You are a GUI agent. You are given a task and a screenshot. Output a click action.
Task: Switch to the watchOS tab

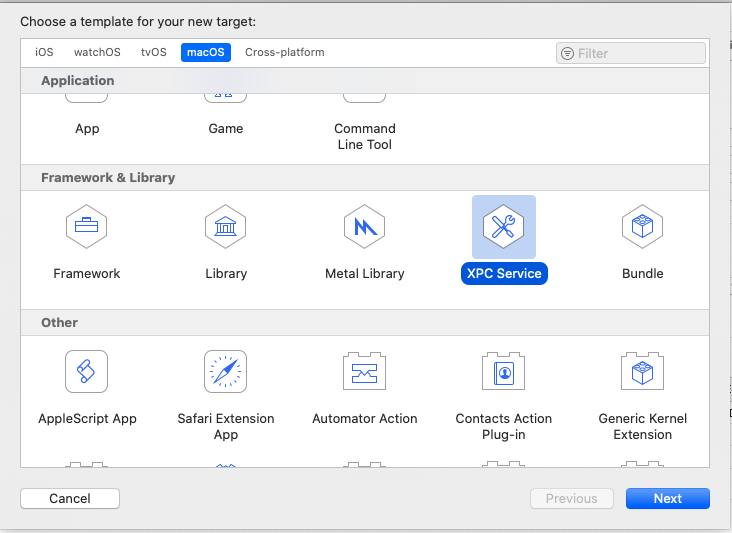(97, 52)
